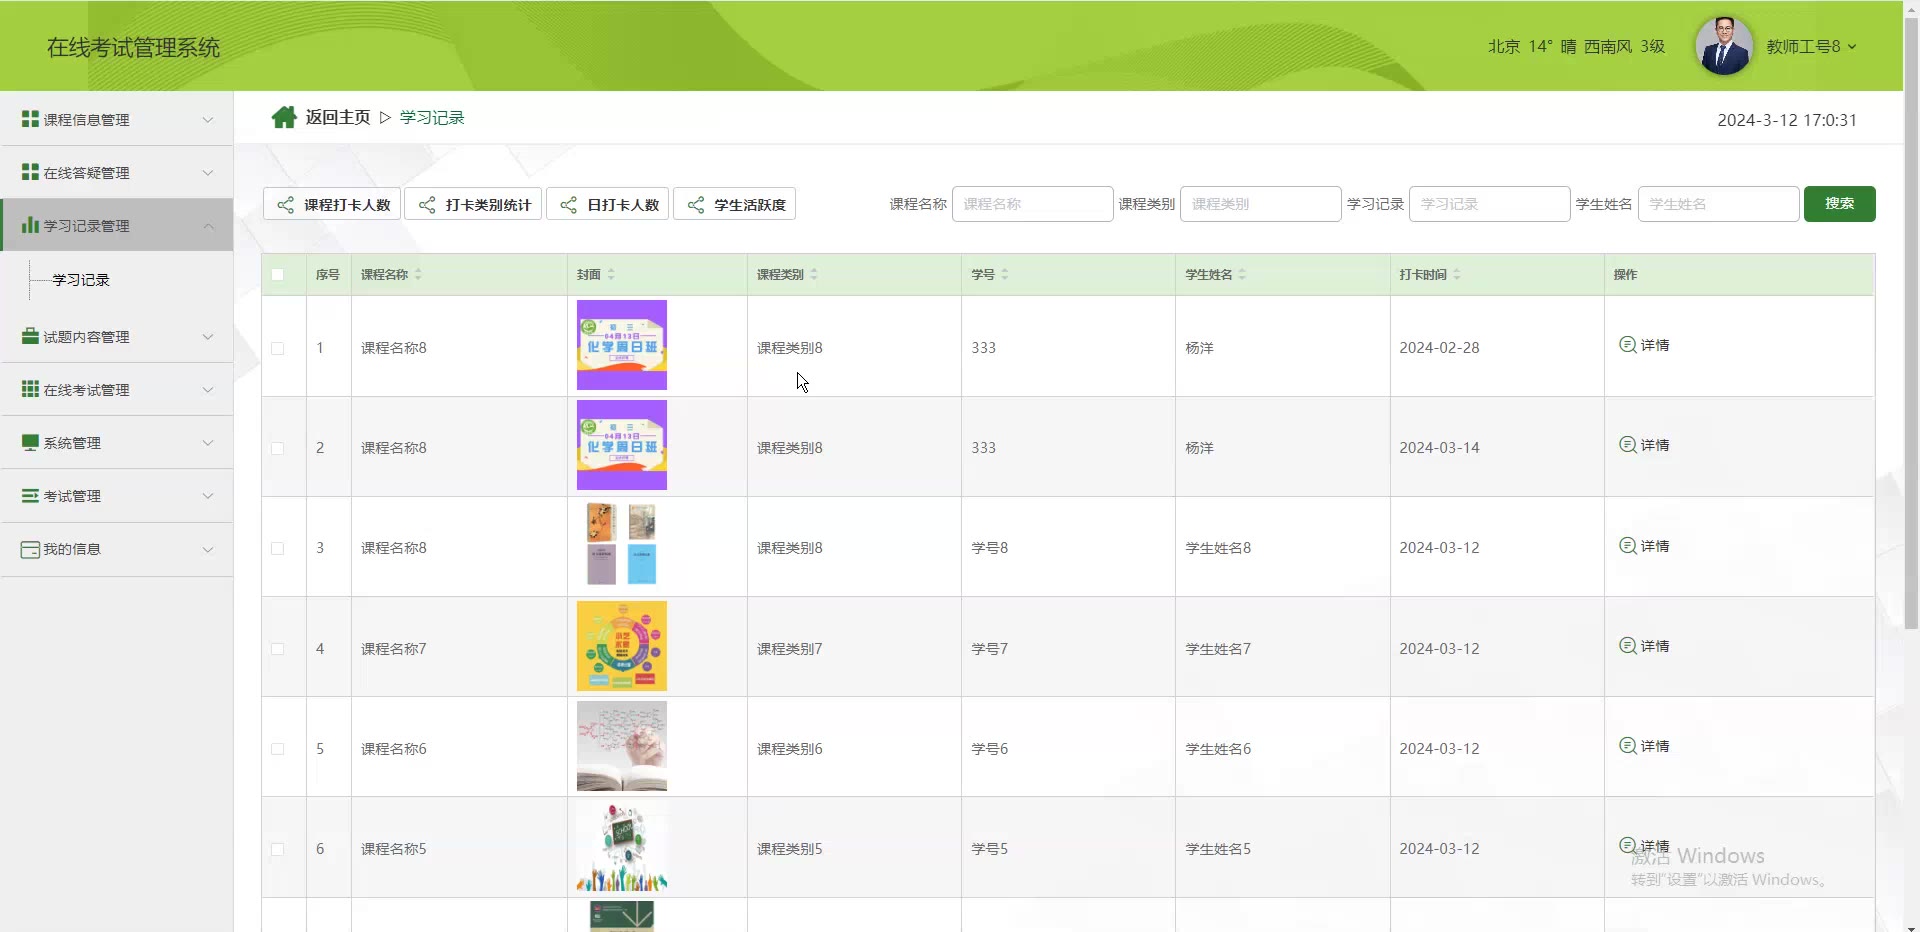The height and width of the screenshot is (932, 1920).
Task: Click the briefcase icon beside 试题内容管理
Action: tap(30, 336)
